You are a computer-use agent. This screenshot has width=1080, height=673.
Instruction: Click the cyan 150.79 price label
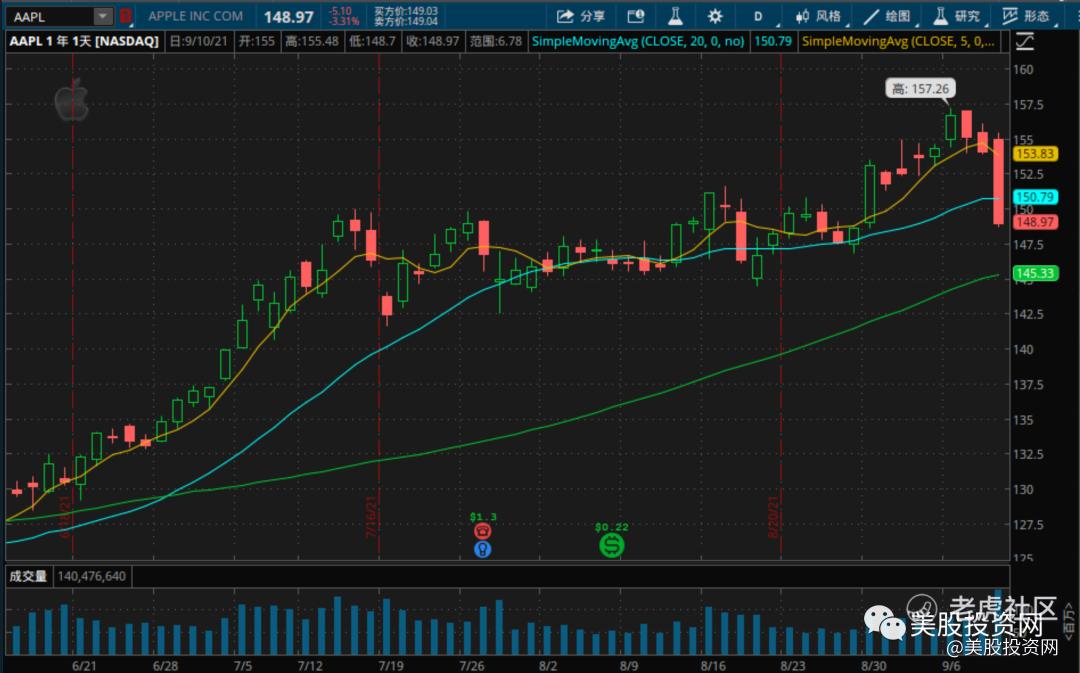pos(1035,197)
